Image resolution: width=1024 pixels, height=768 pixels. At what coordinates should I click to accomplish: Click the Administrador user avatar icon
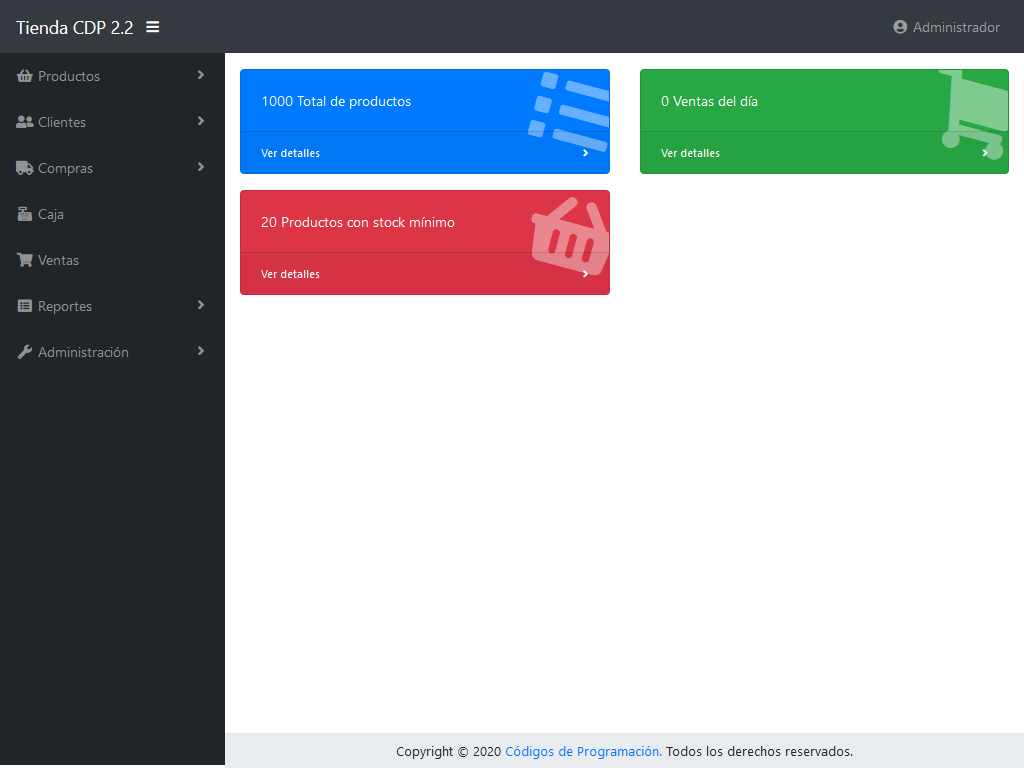[900, 27]
